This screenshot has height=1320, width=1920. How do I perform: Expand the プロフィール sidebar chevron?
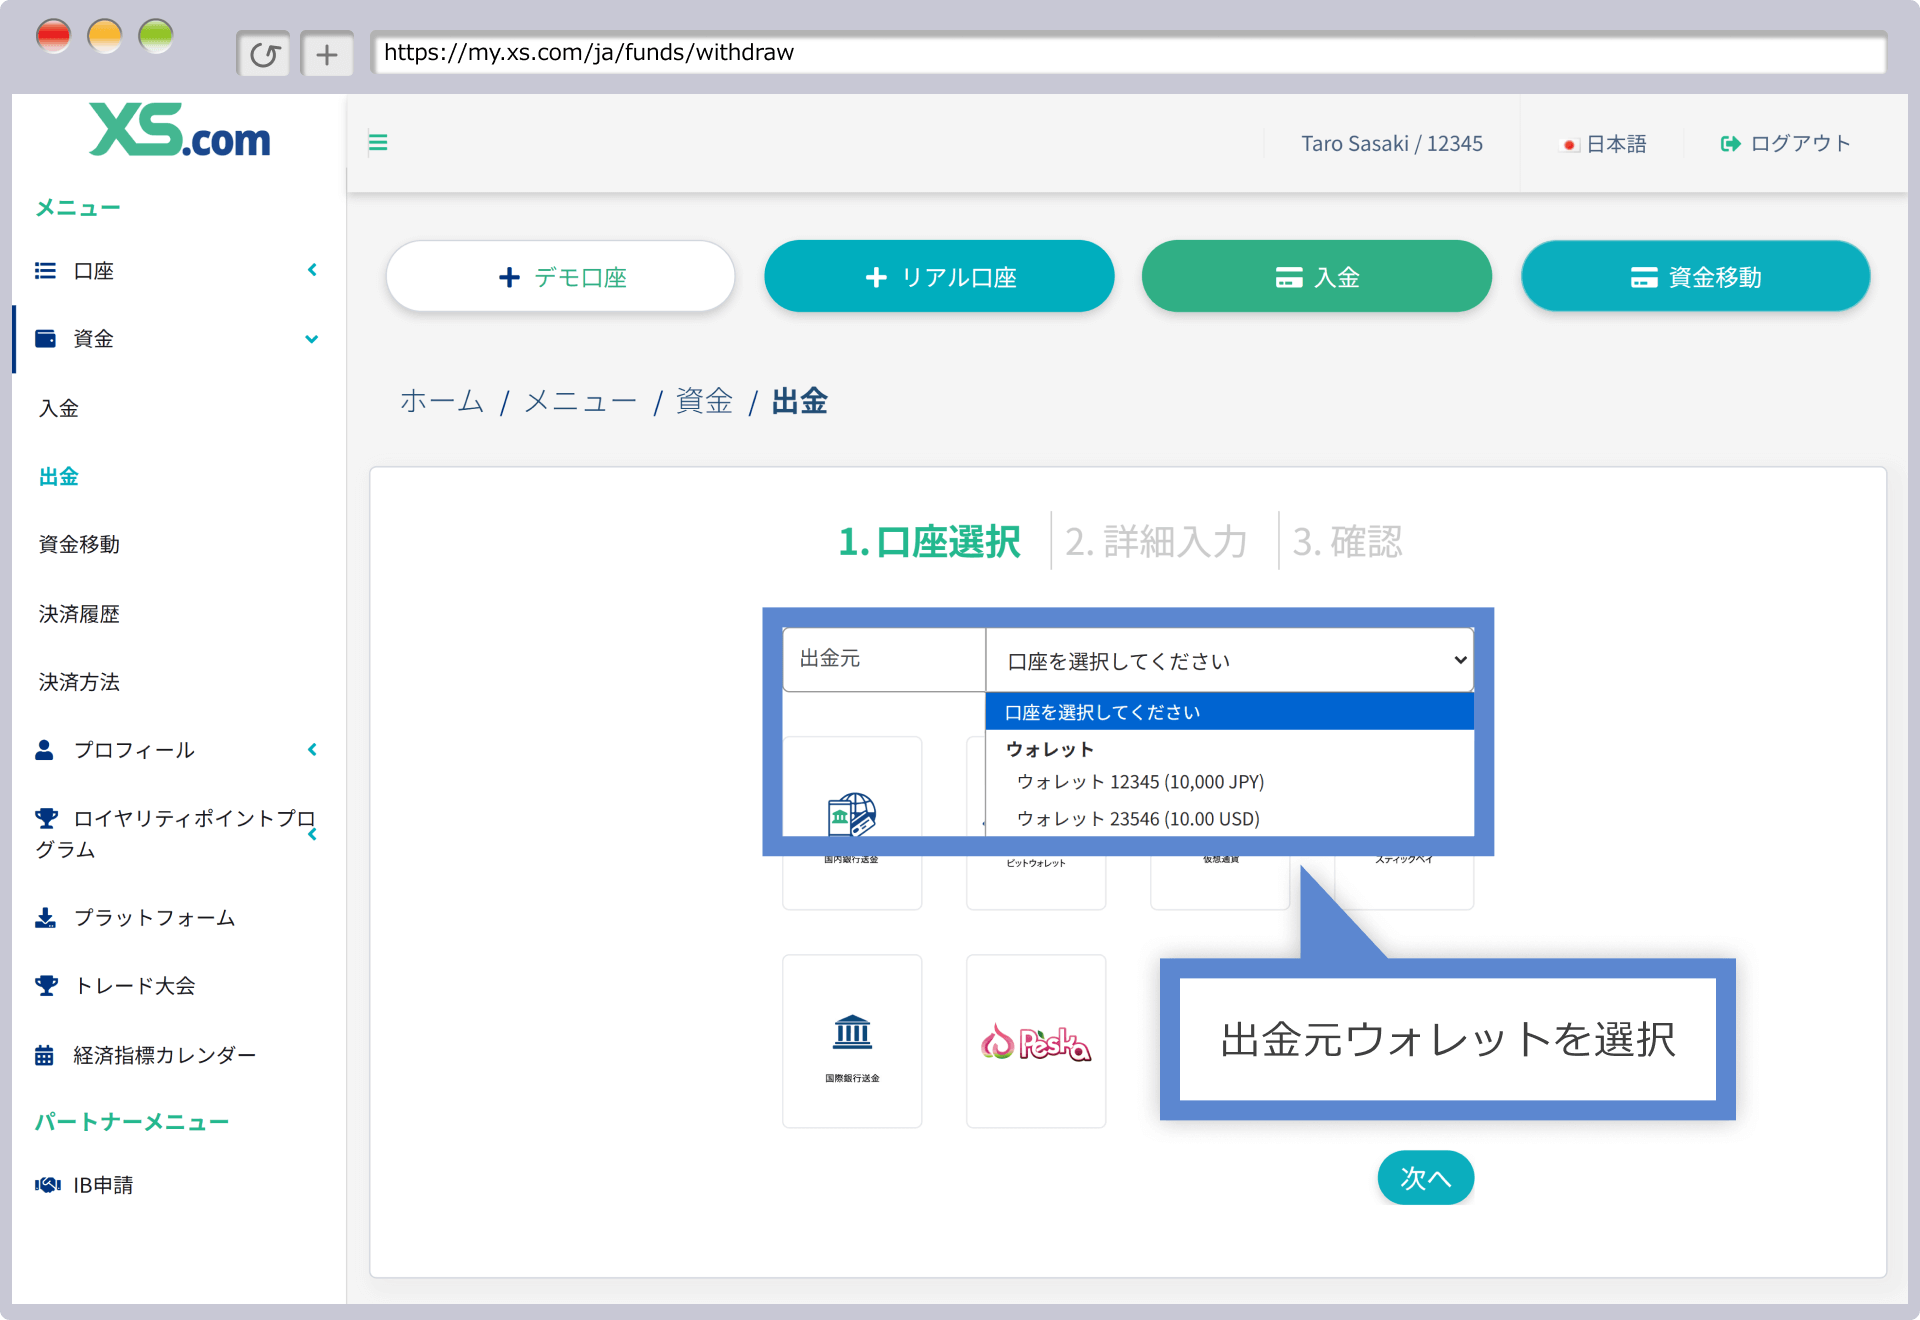click(x=312, y=749)
